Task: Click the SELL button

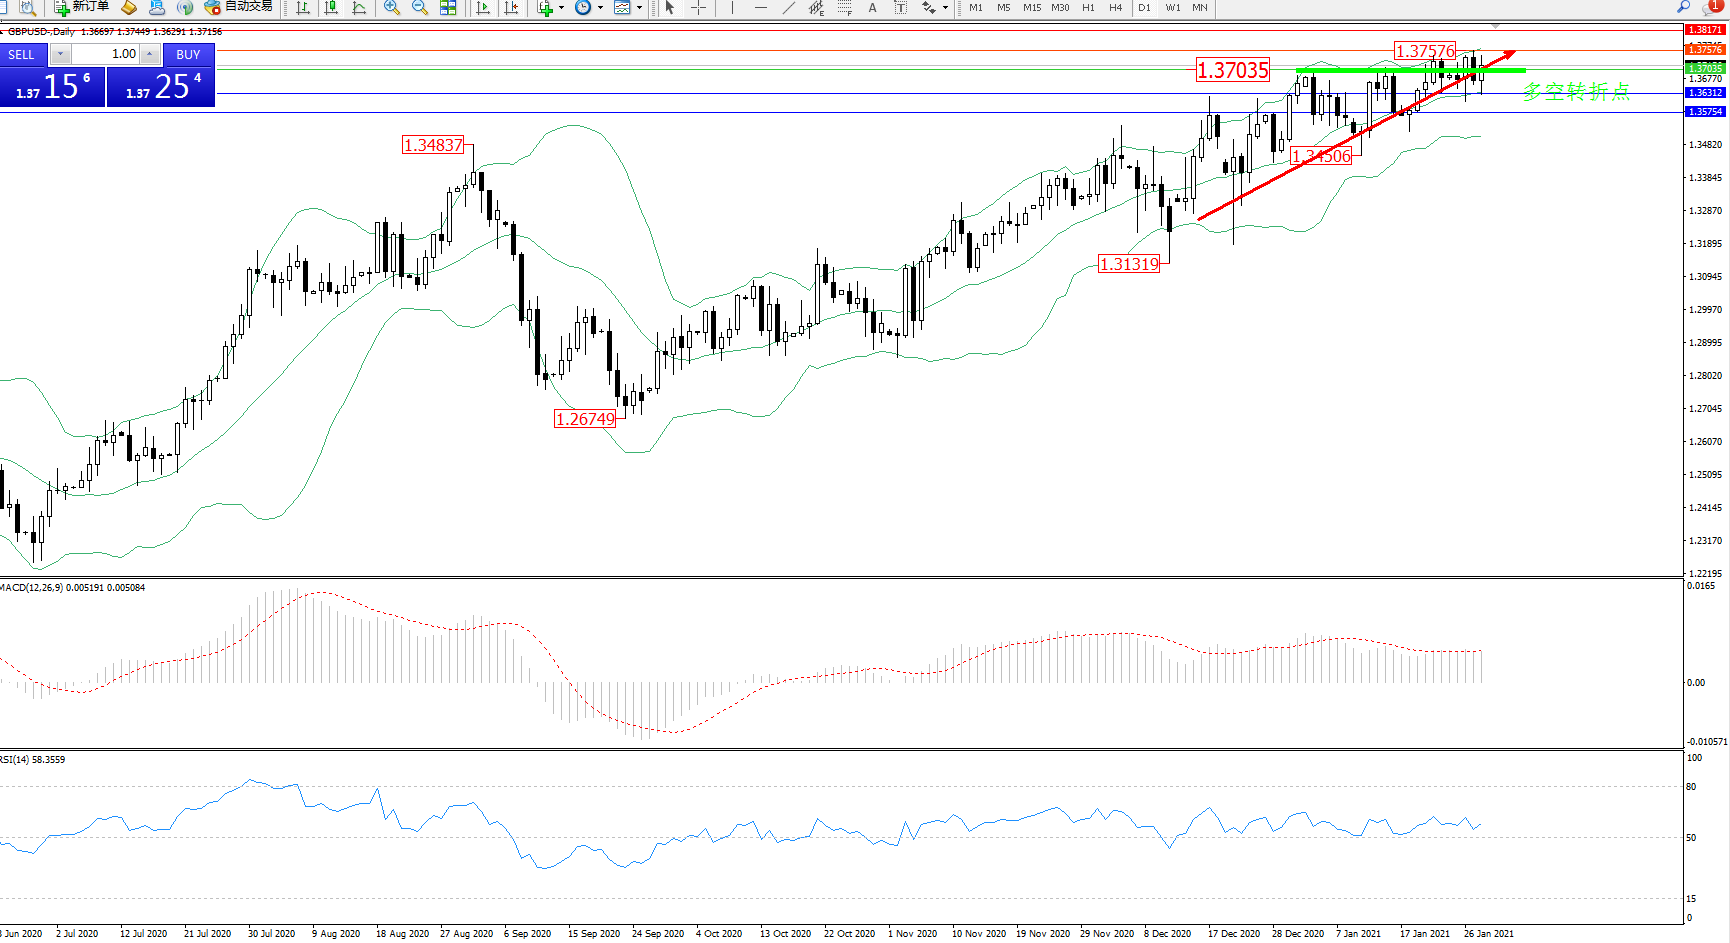Action: click(21, 54)
